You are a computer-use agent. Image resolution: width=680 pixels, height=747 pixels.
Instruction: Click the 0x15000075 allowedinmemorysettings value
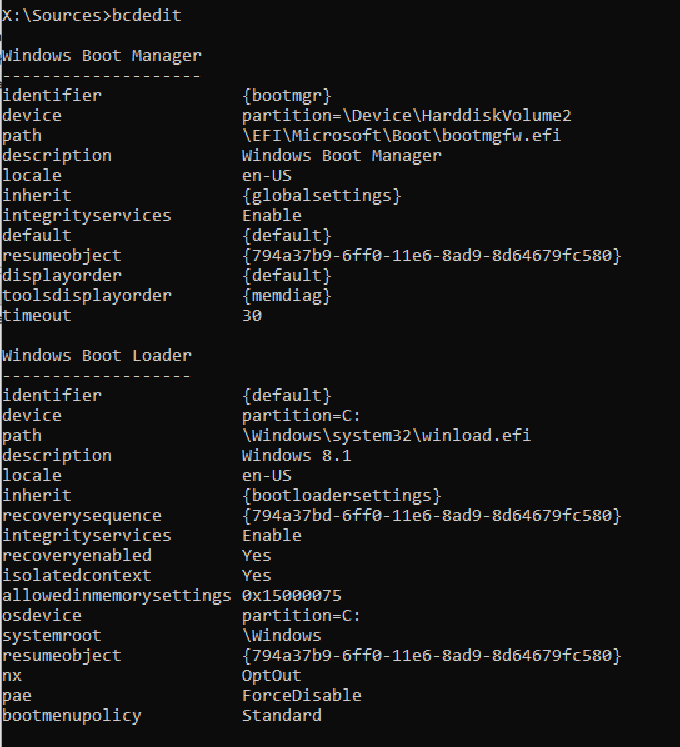(x=291, y=595)
